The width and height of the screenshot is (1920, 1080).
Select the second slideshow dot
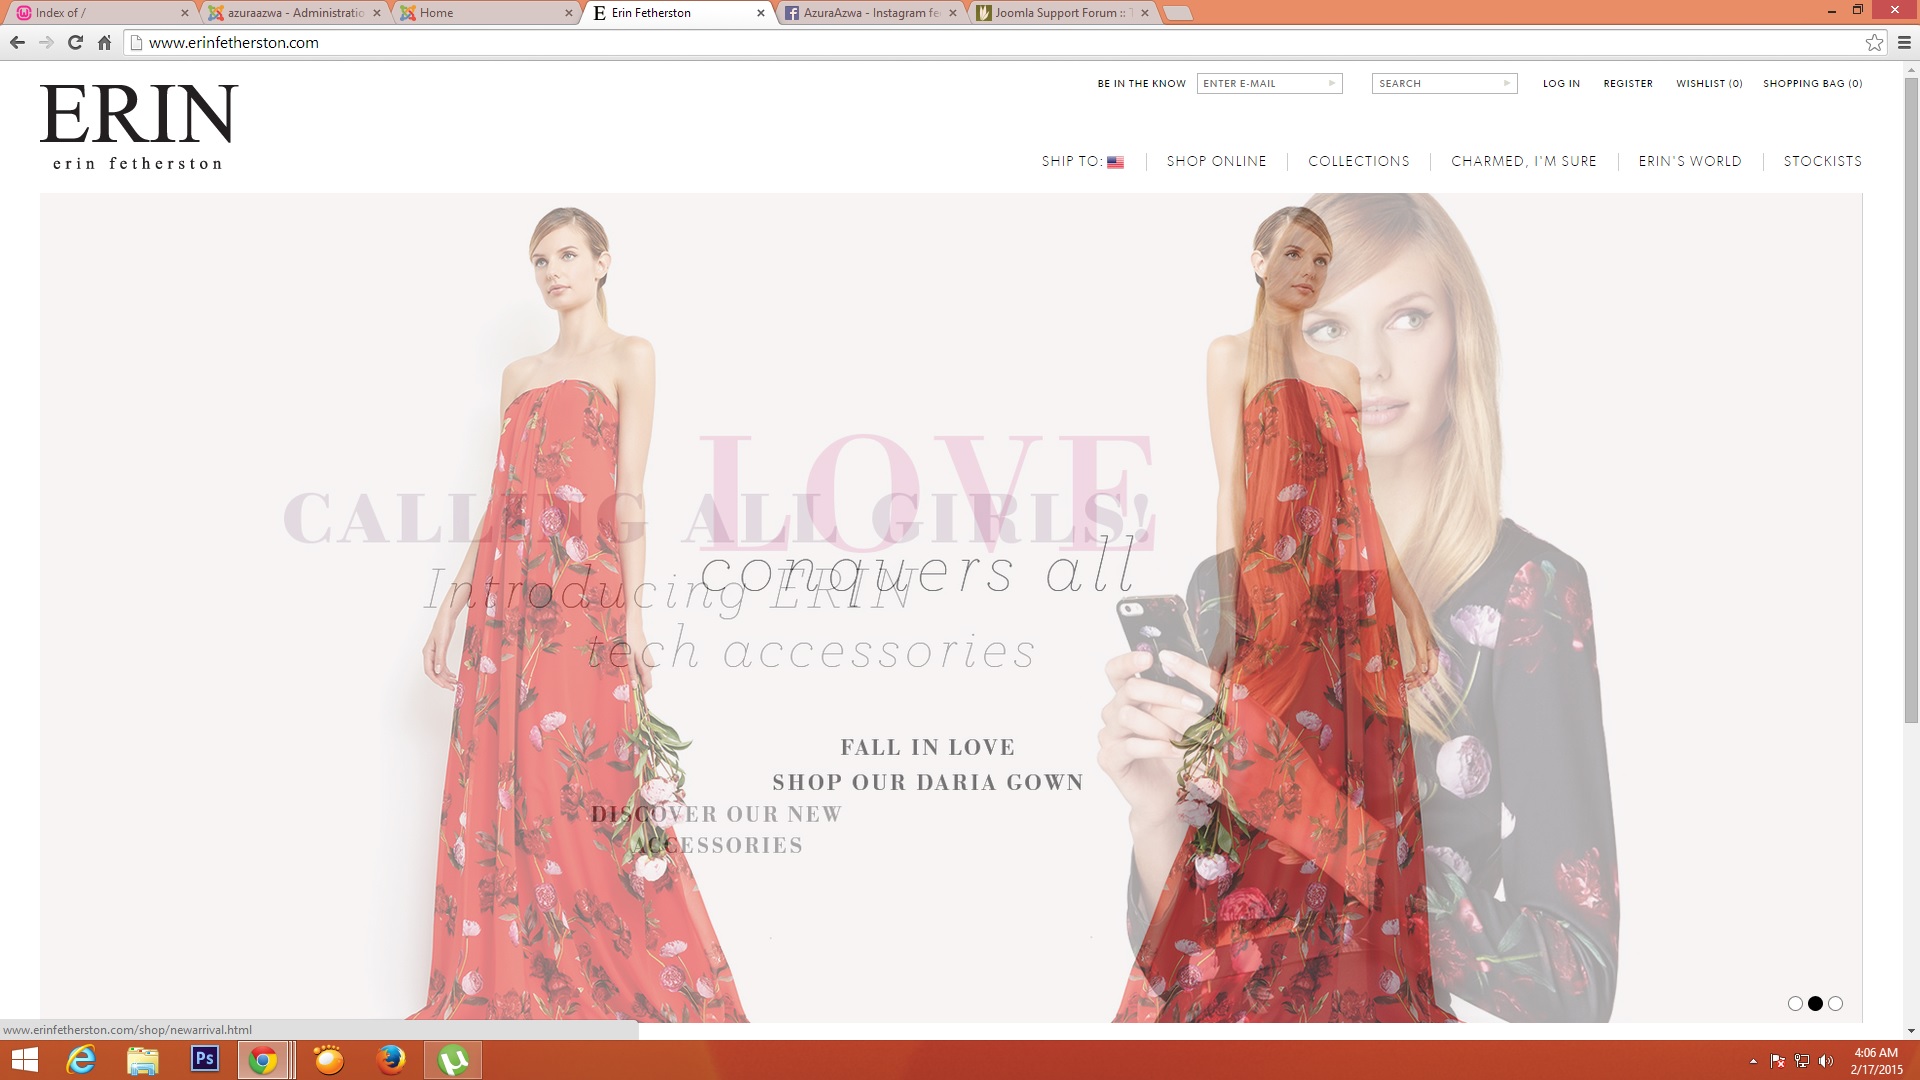tap(1815, 1003)
